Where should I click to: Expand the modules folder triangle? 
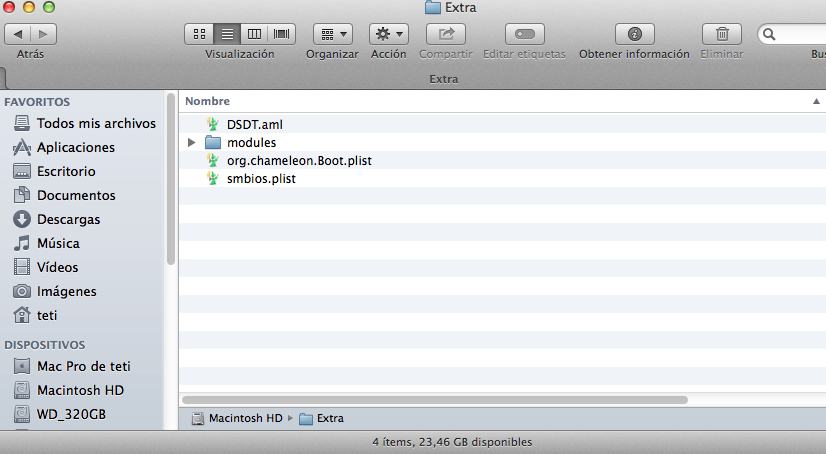(192, 142)
